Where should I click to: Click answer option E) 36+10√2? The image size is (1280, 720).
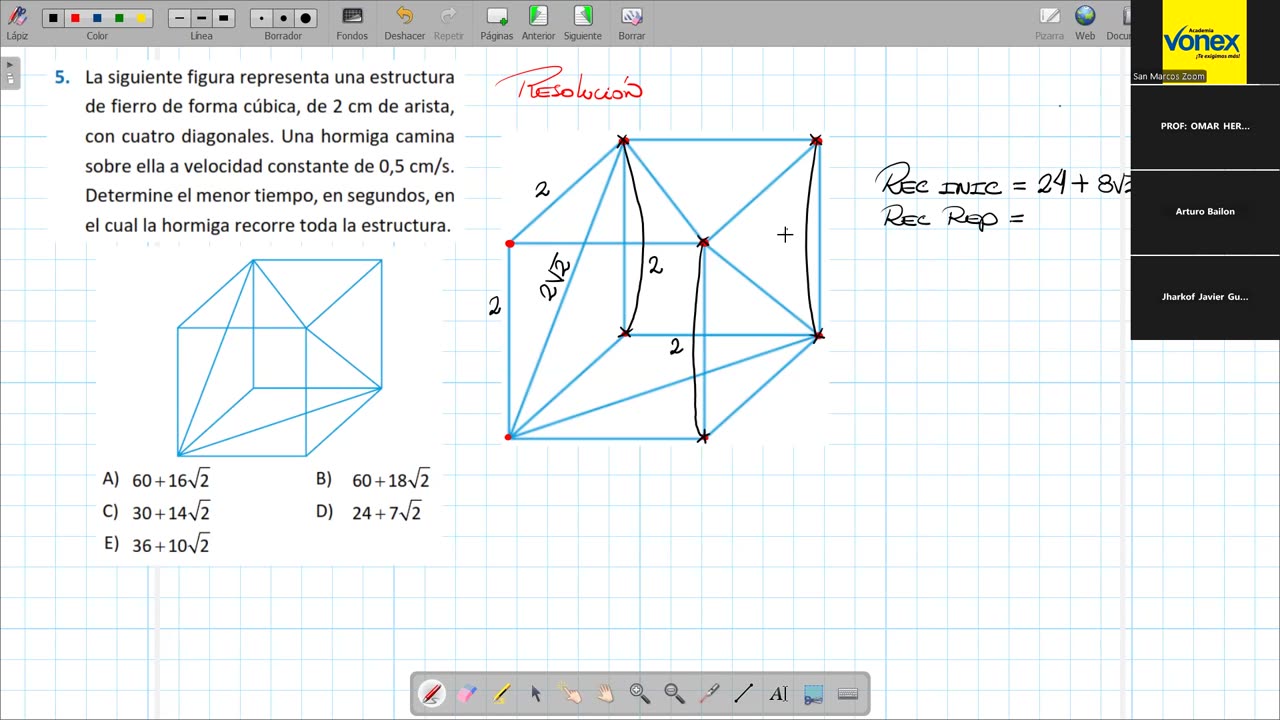tap(156, 544)
